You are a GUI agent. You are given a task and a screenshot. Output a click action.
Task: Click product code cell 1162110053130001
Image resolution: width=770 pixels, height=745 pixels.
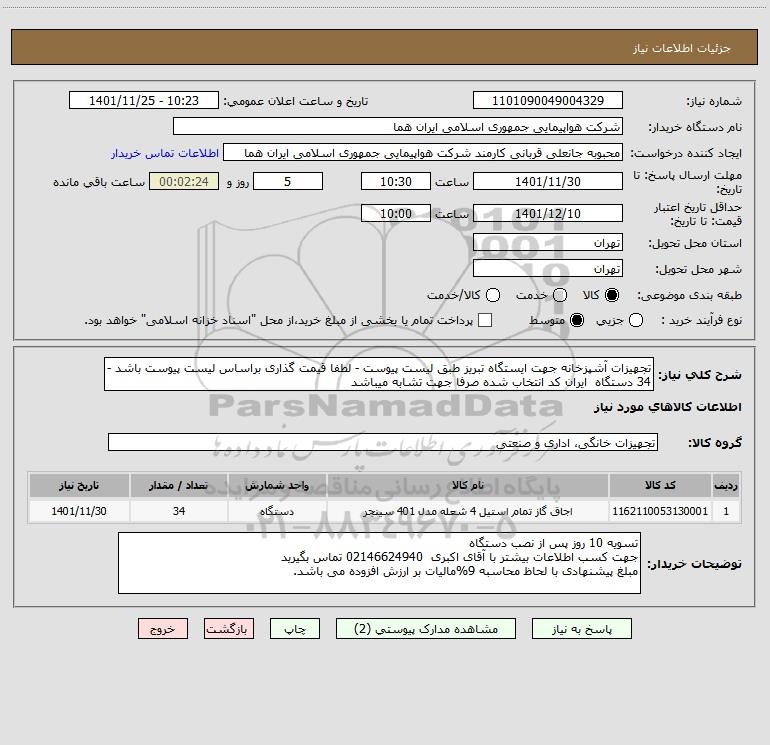tap(660, 511)
